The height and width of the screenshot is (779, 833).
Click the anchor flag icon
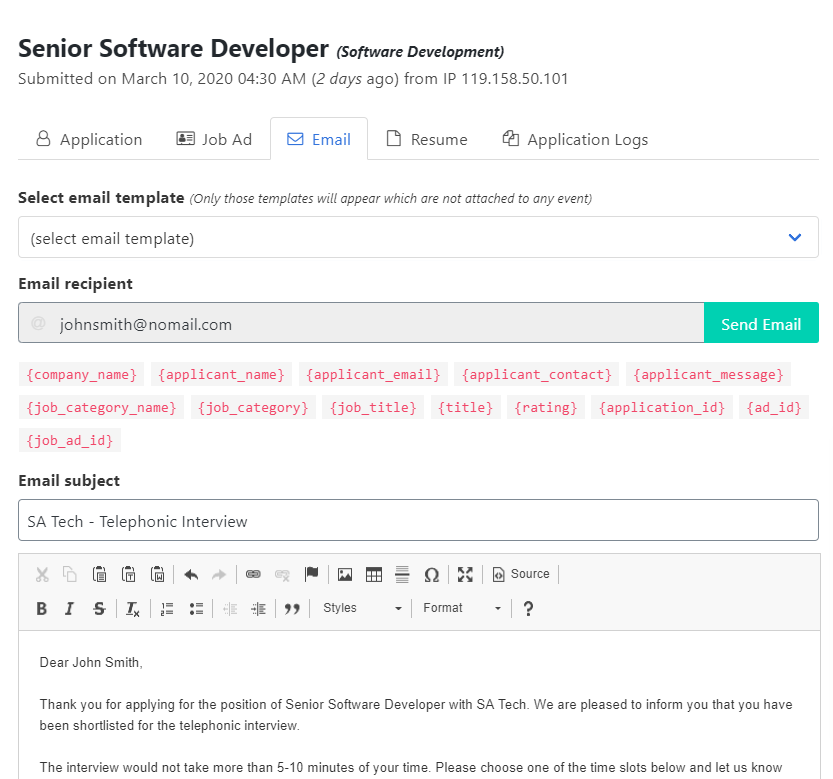[312, 574]
